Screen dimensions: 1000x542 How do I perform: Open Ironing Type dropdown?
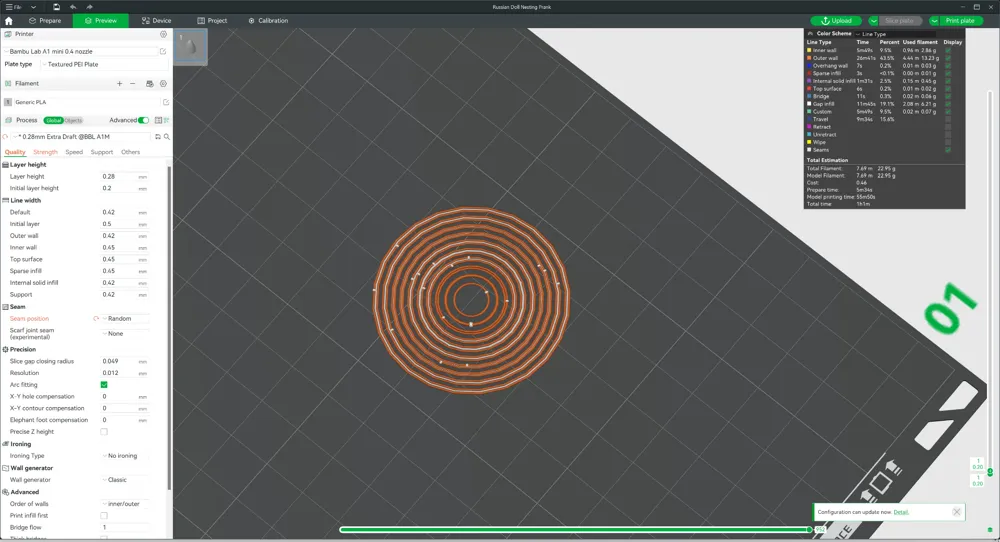click(x=126, y=456)
